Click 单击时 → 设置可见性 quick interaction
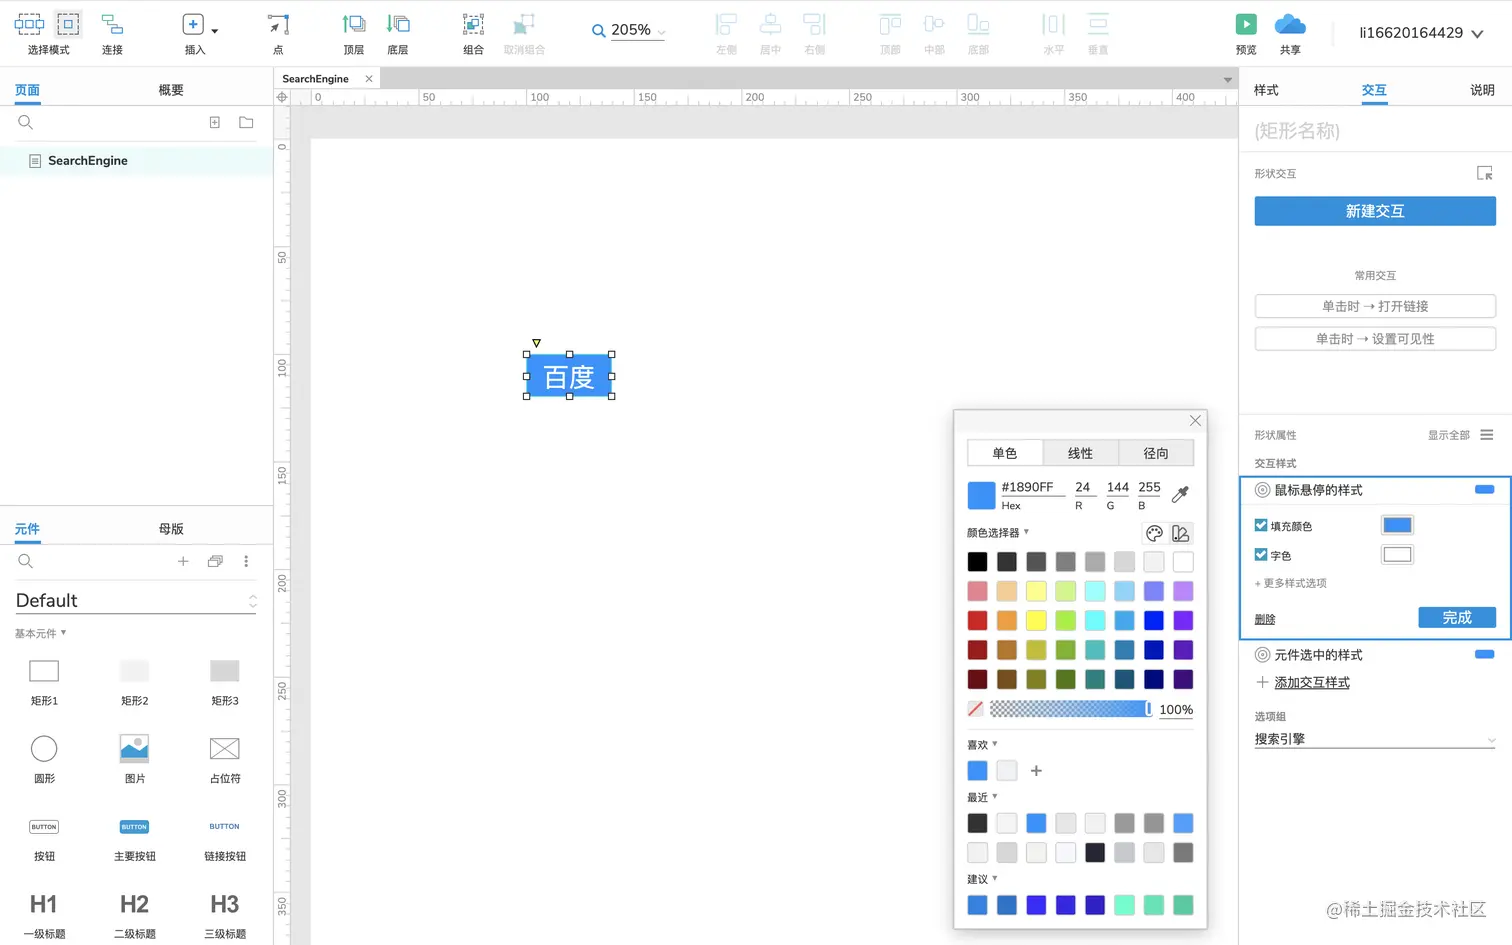 [1375, 339]
